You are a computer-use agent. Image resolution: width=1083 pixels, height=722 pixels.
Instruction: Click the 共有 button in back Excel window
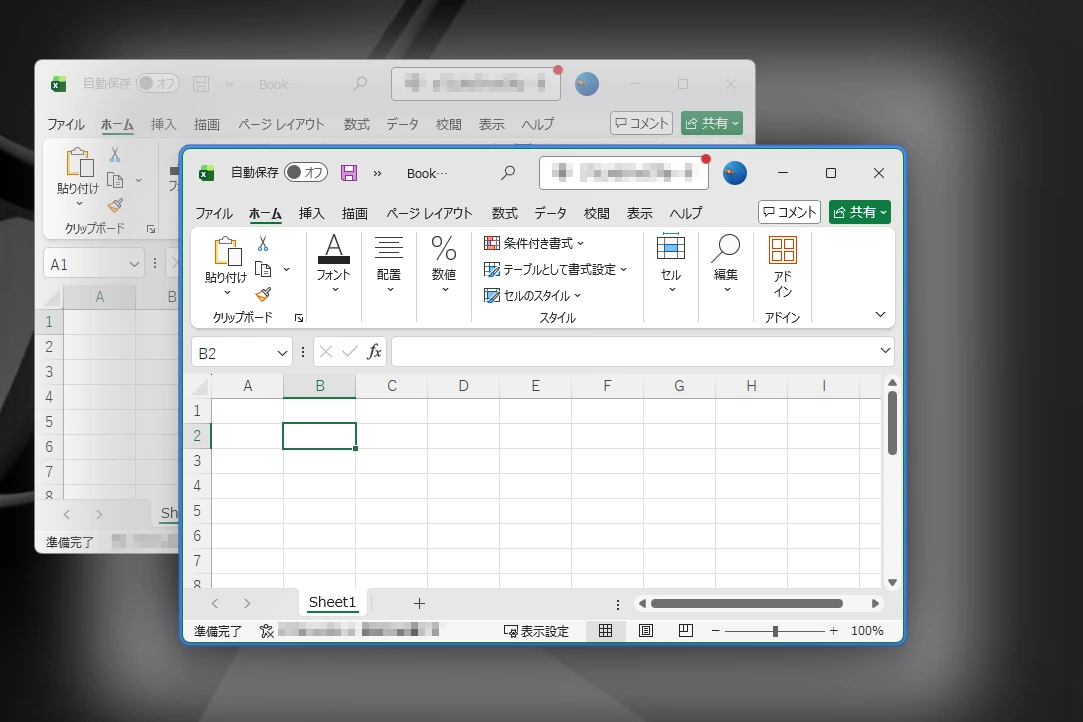pyautogui.click(x=712, y=123)
